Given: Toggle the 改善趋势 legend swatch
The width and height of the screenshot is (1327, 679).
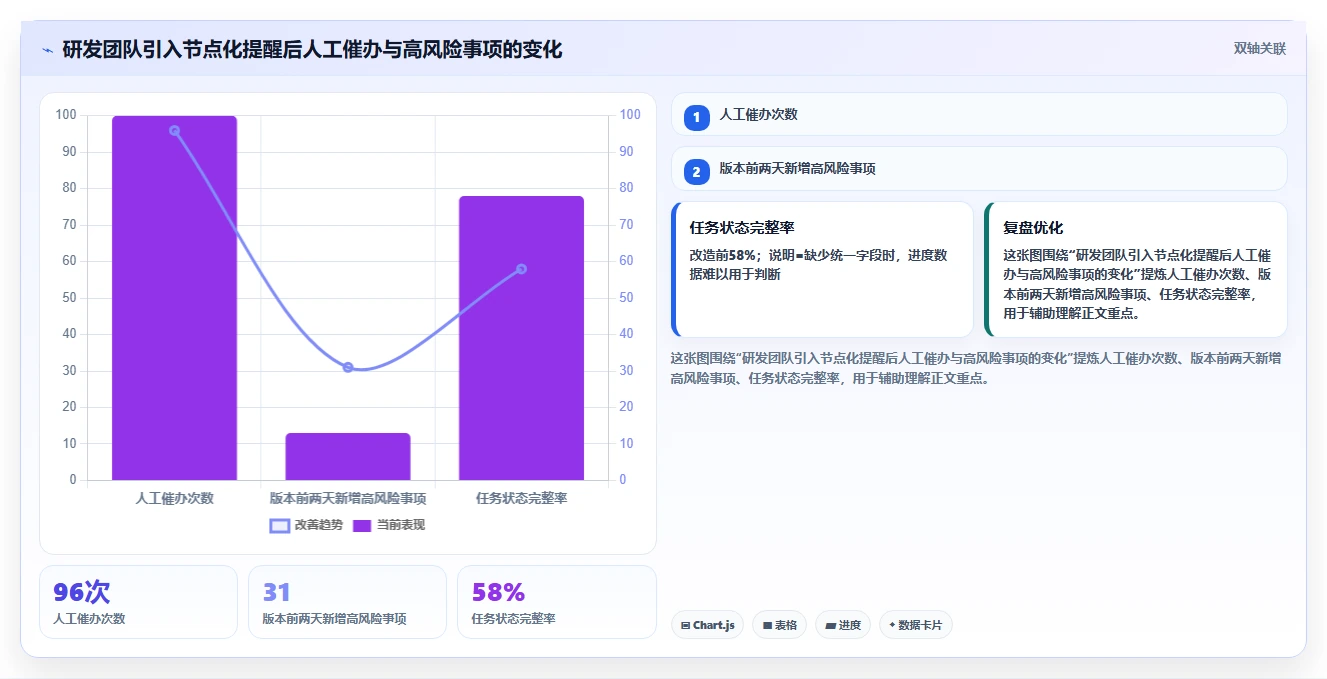Looking at the screenshot, I should click(x=279, y=525).
